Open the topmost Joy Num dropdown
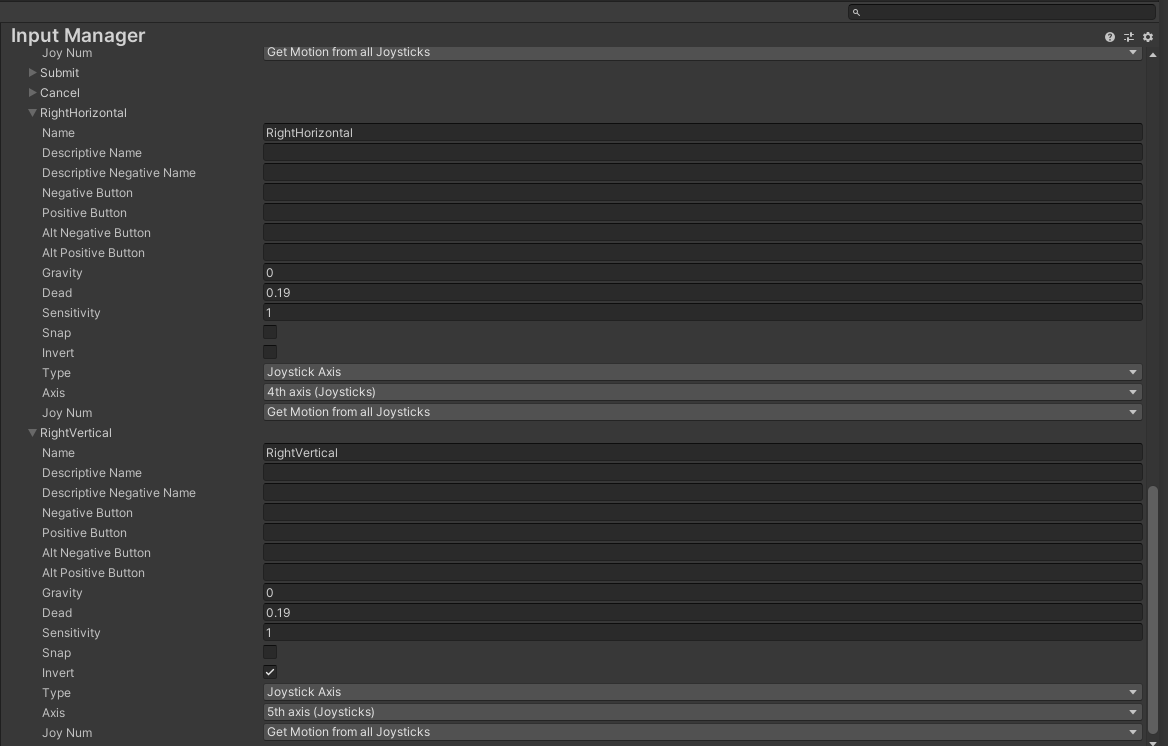This screenshot has width=1168, height=746. [702, 53]
